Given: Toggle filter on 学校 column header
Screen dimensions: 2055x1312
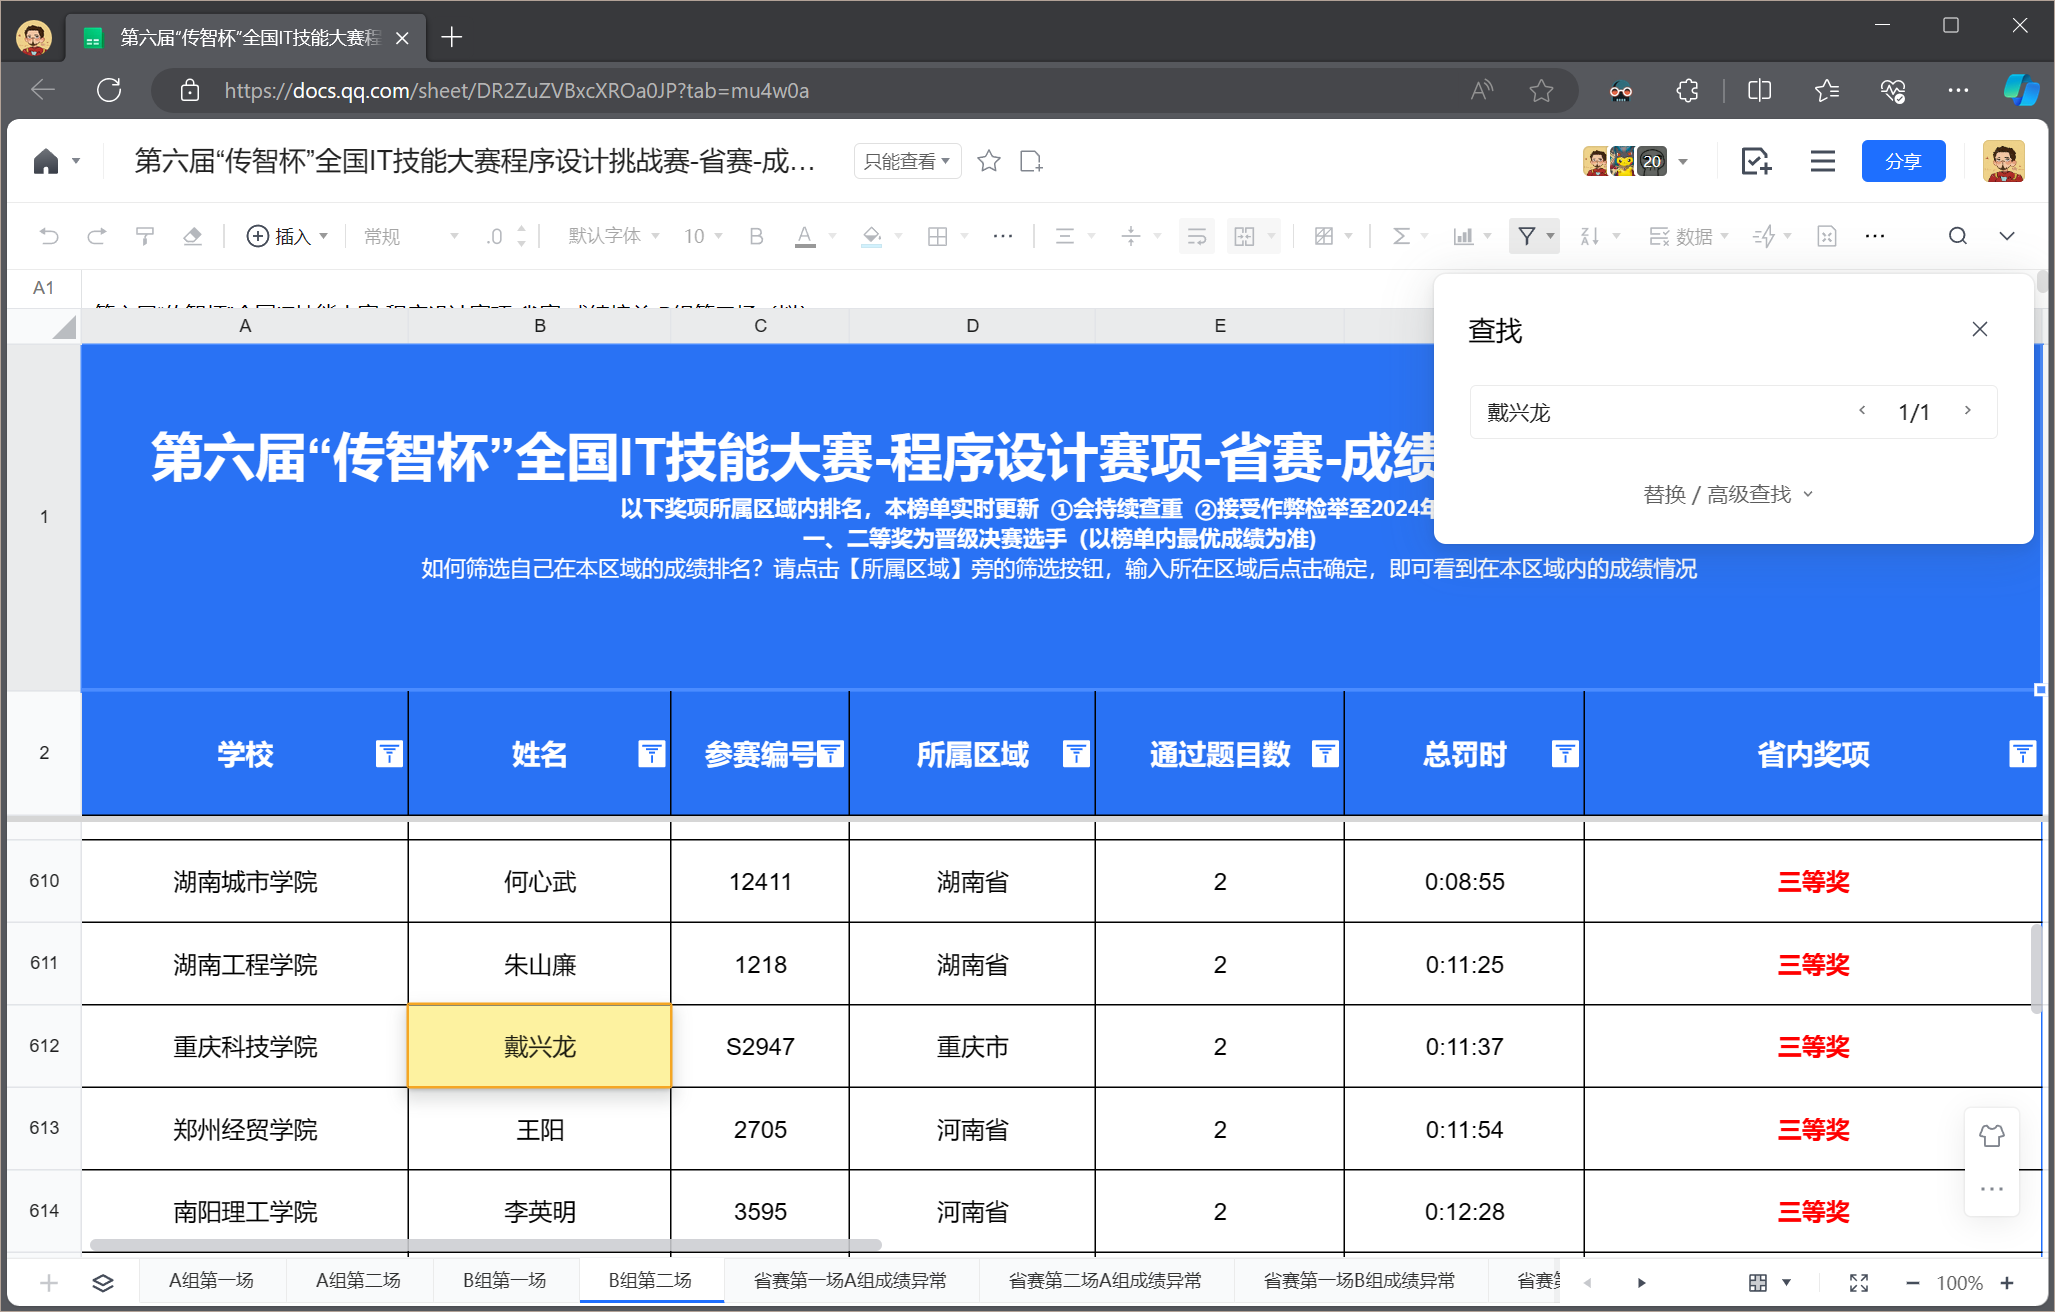Looking at the screenshot, I should tap(388, 754).
